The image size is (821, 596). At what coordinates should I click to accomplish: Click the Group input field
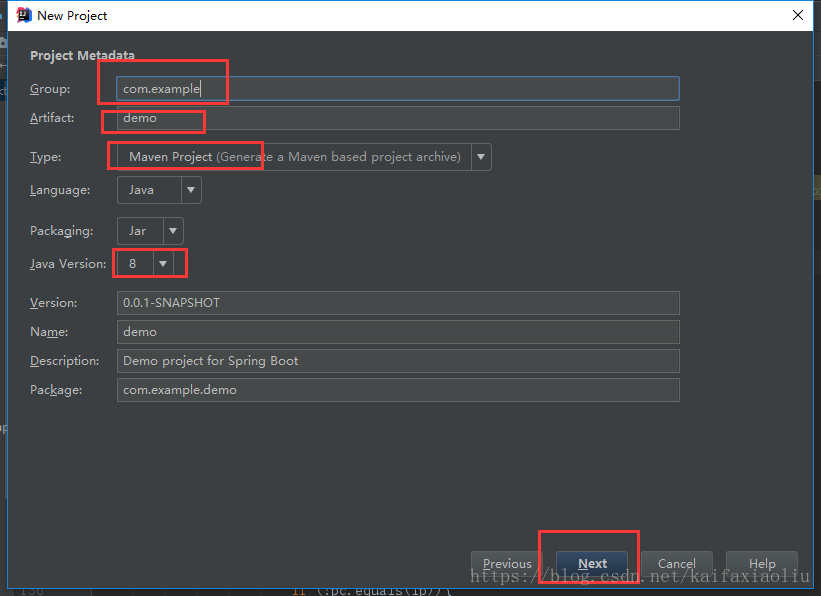tap(398, 89)
